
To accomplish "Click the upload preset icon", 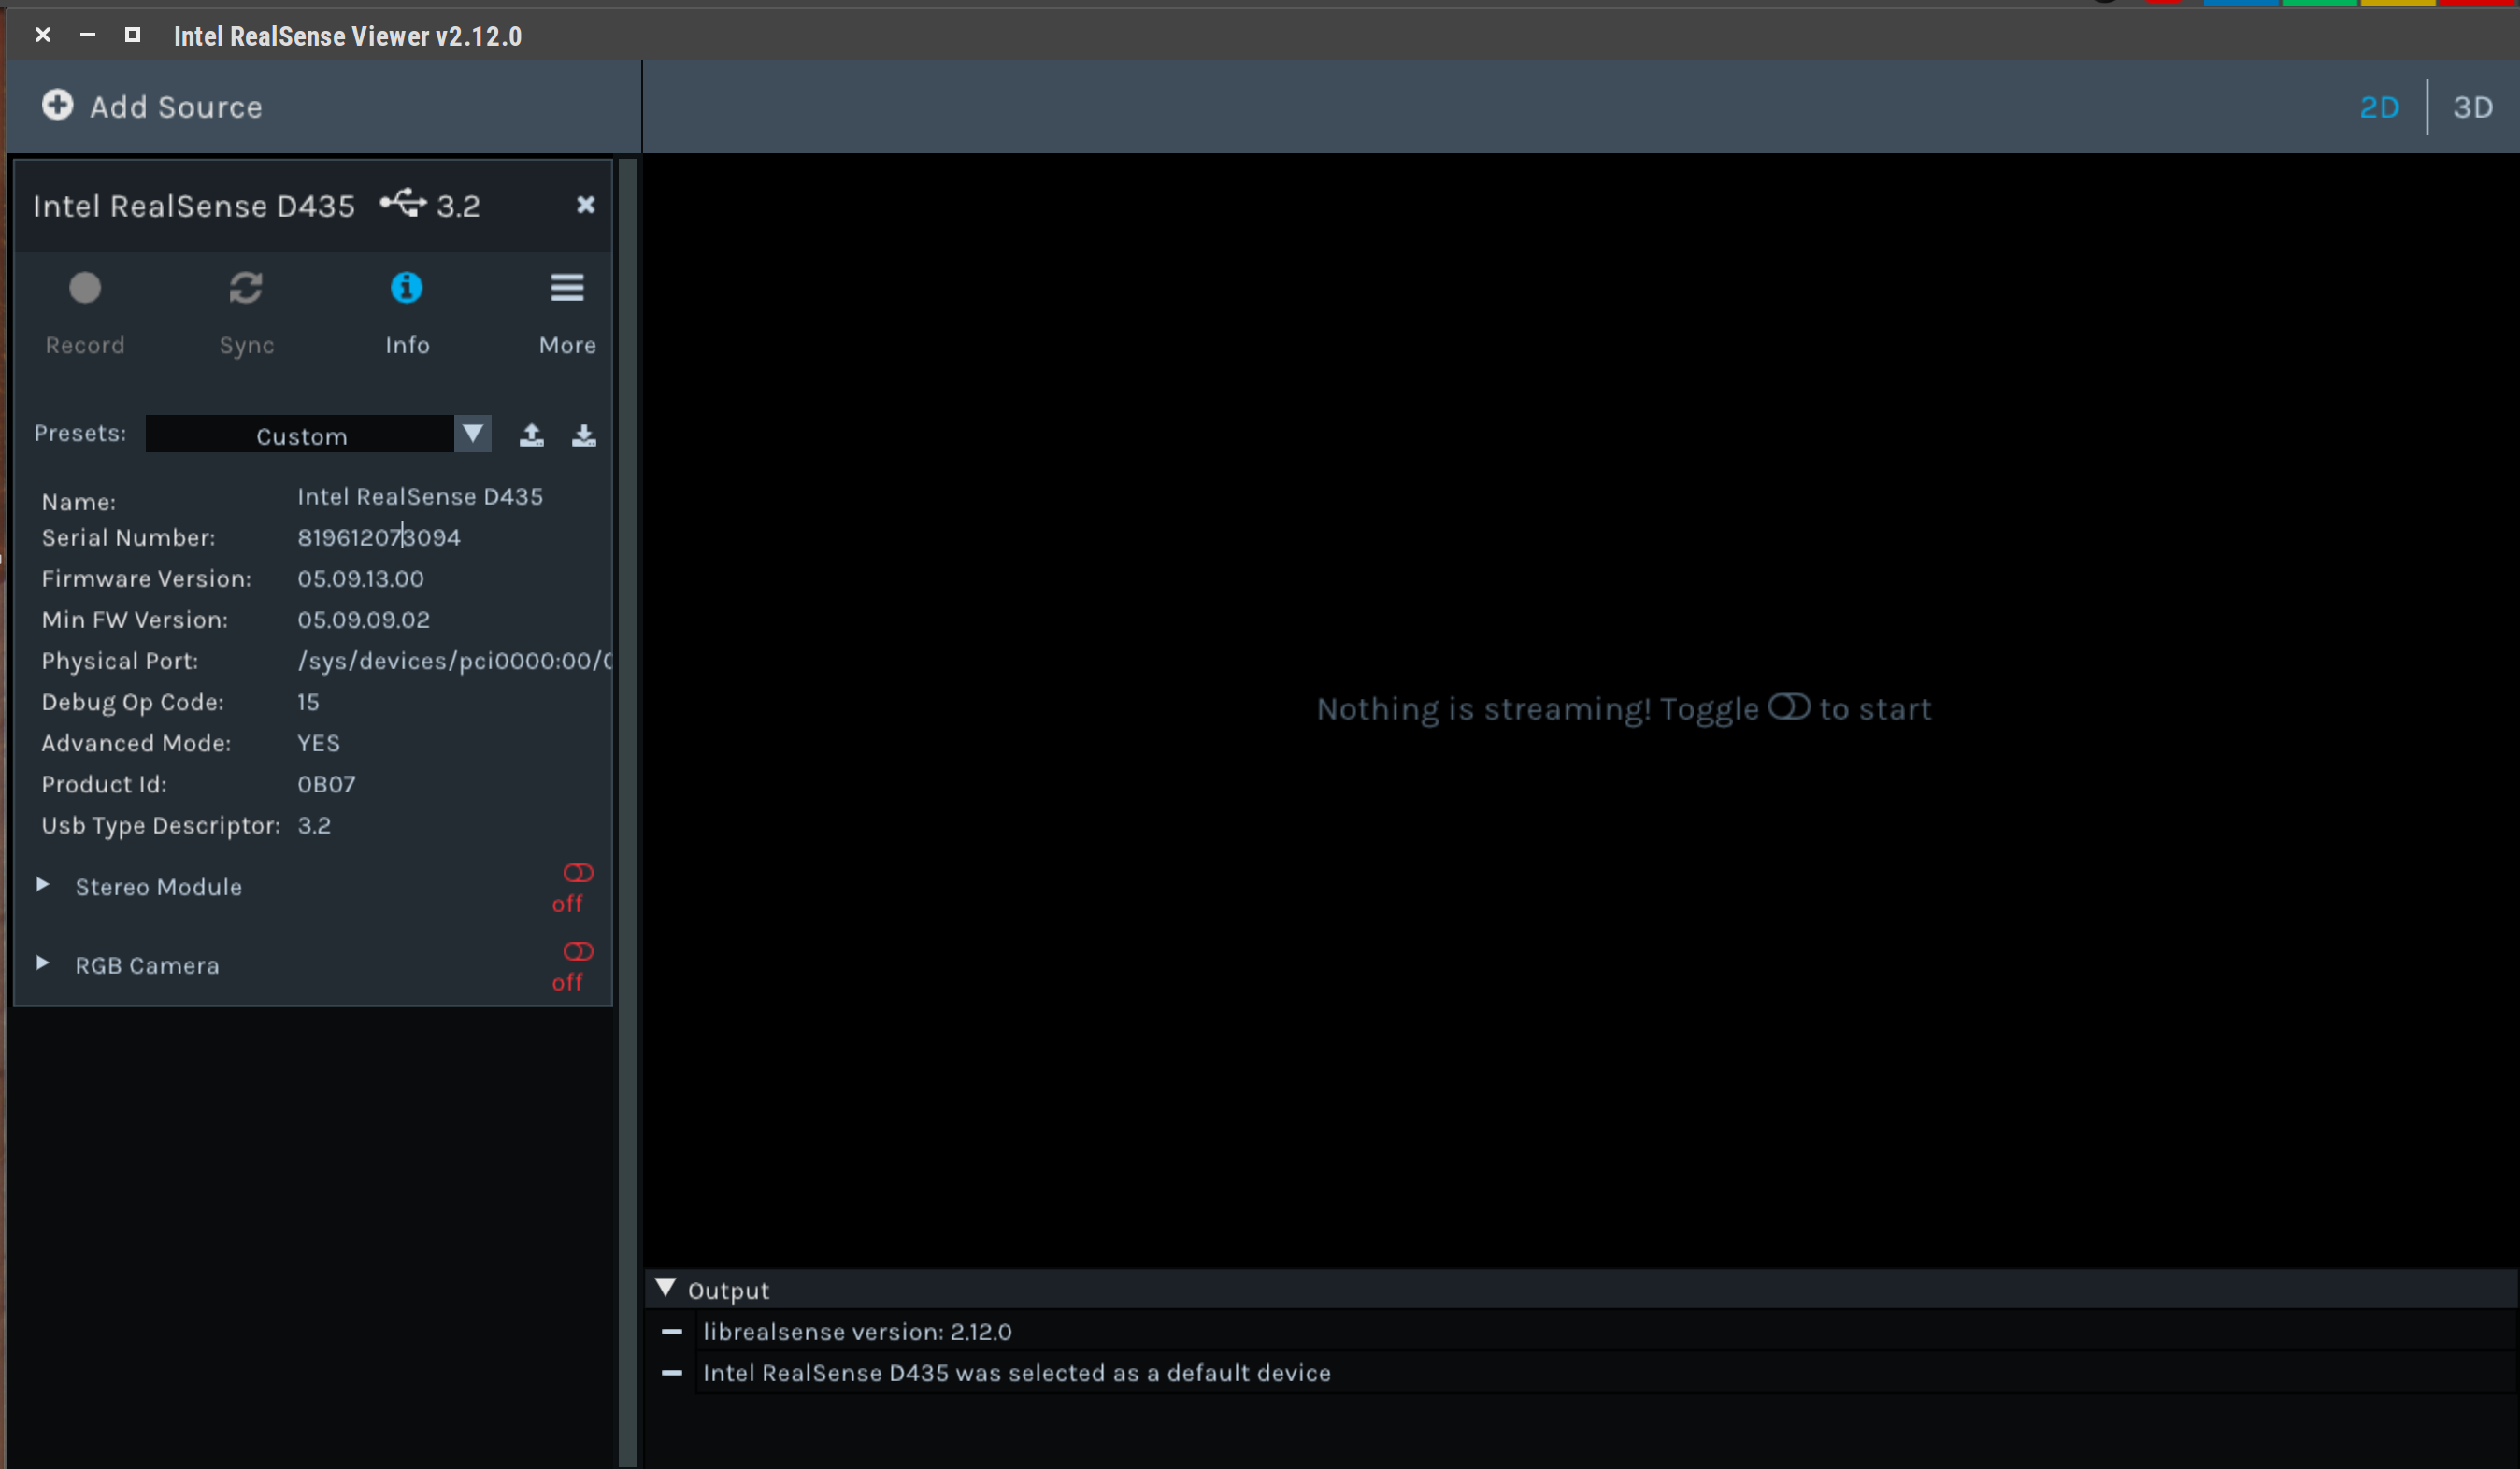I will pos(531,435).
